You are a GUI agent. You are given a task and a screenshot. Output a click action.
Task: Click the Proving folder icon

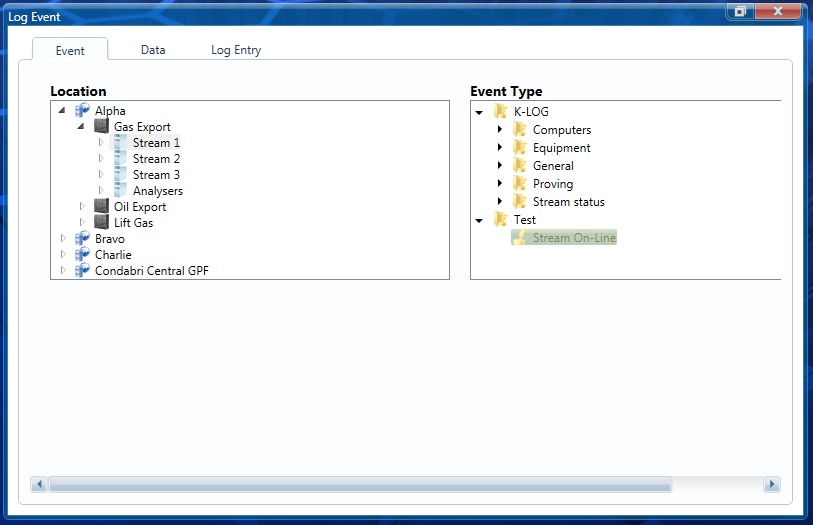[520, 183]
